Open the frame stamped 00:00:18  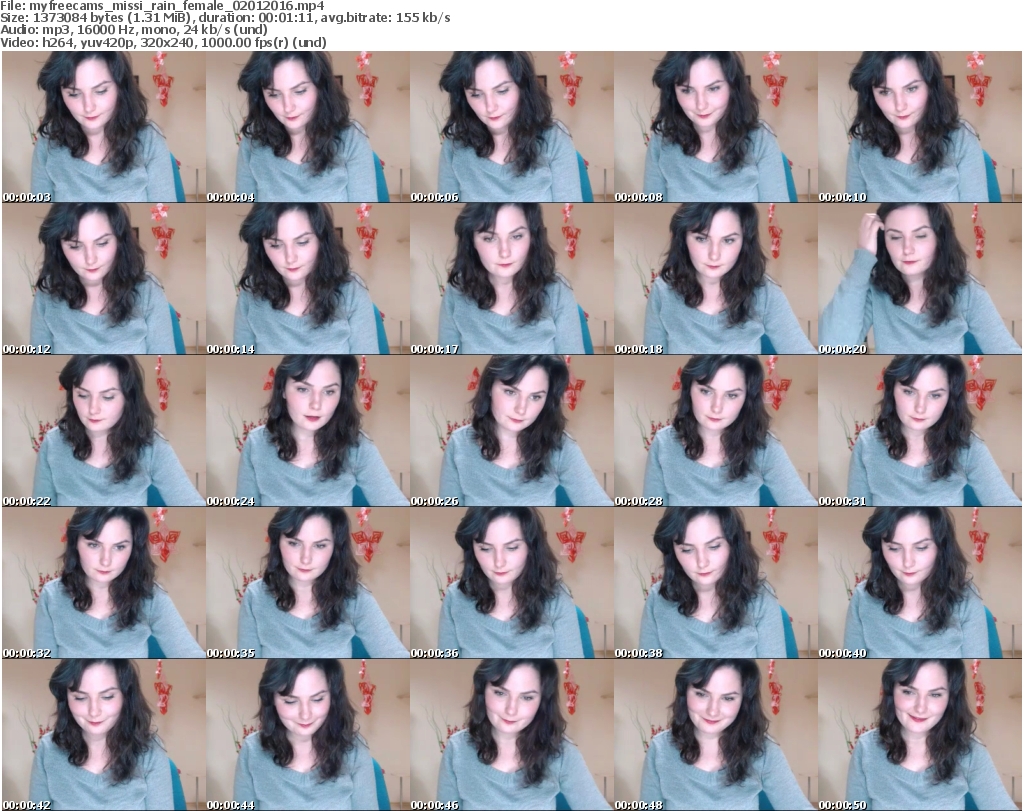tap(715, 279)
